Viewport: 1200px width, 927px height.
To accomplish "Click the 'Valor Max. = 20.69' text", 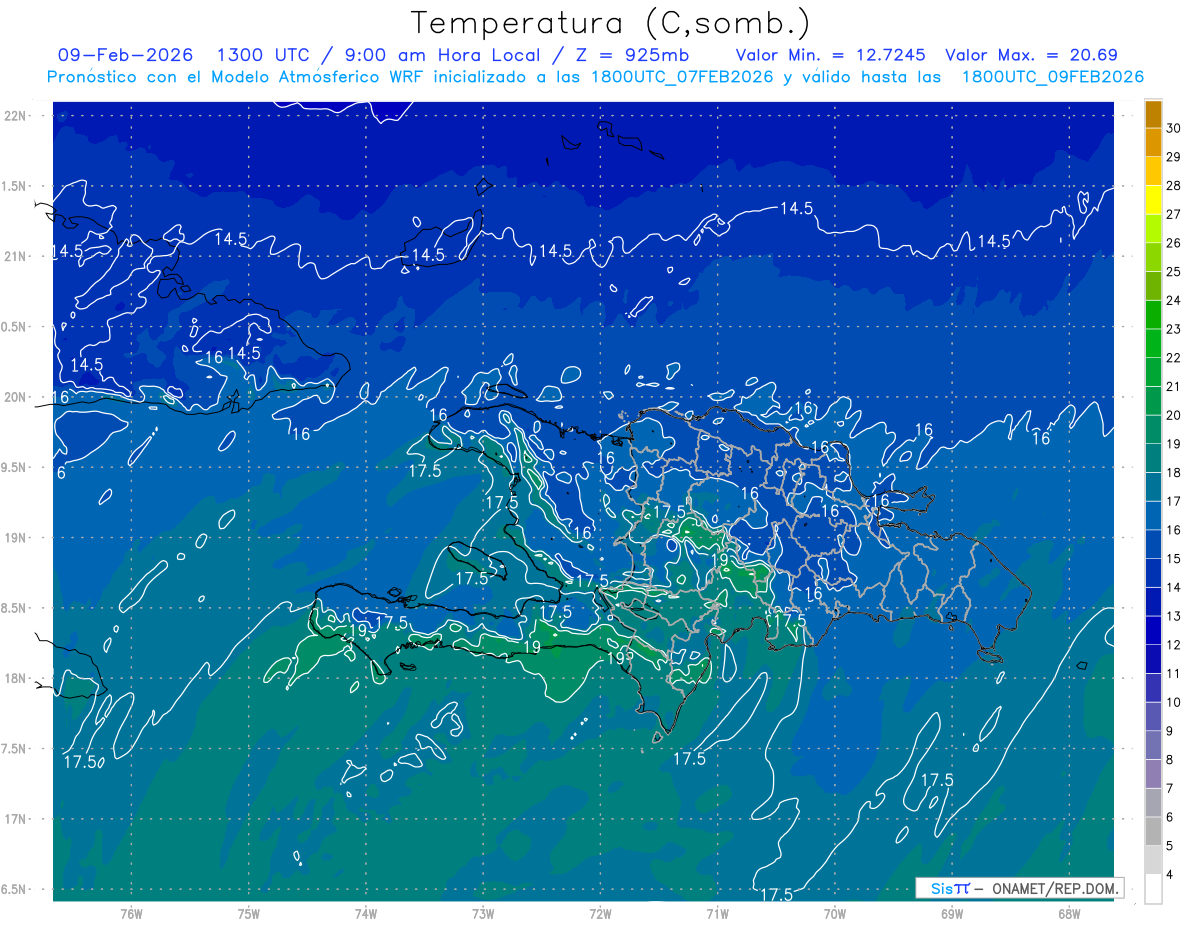I will pos(1031,55).
